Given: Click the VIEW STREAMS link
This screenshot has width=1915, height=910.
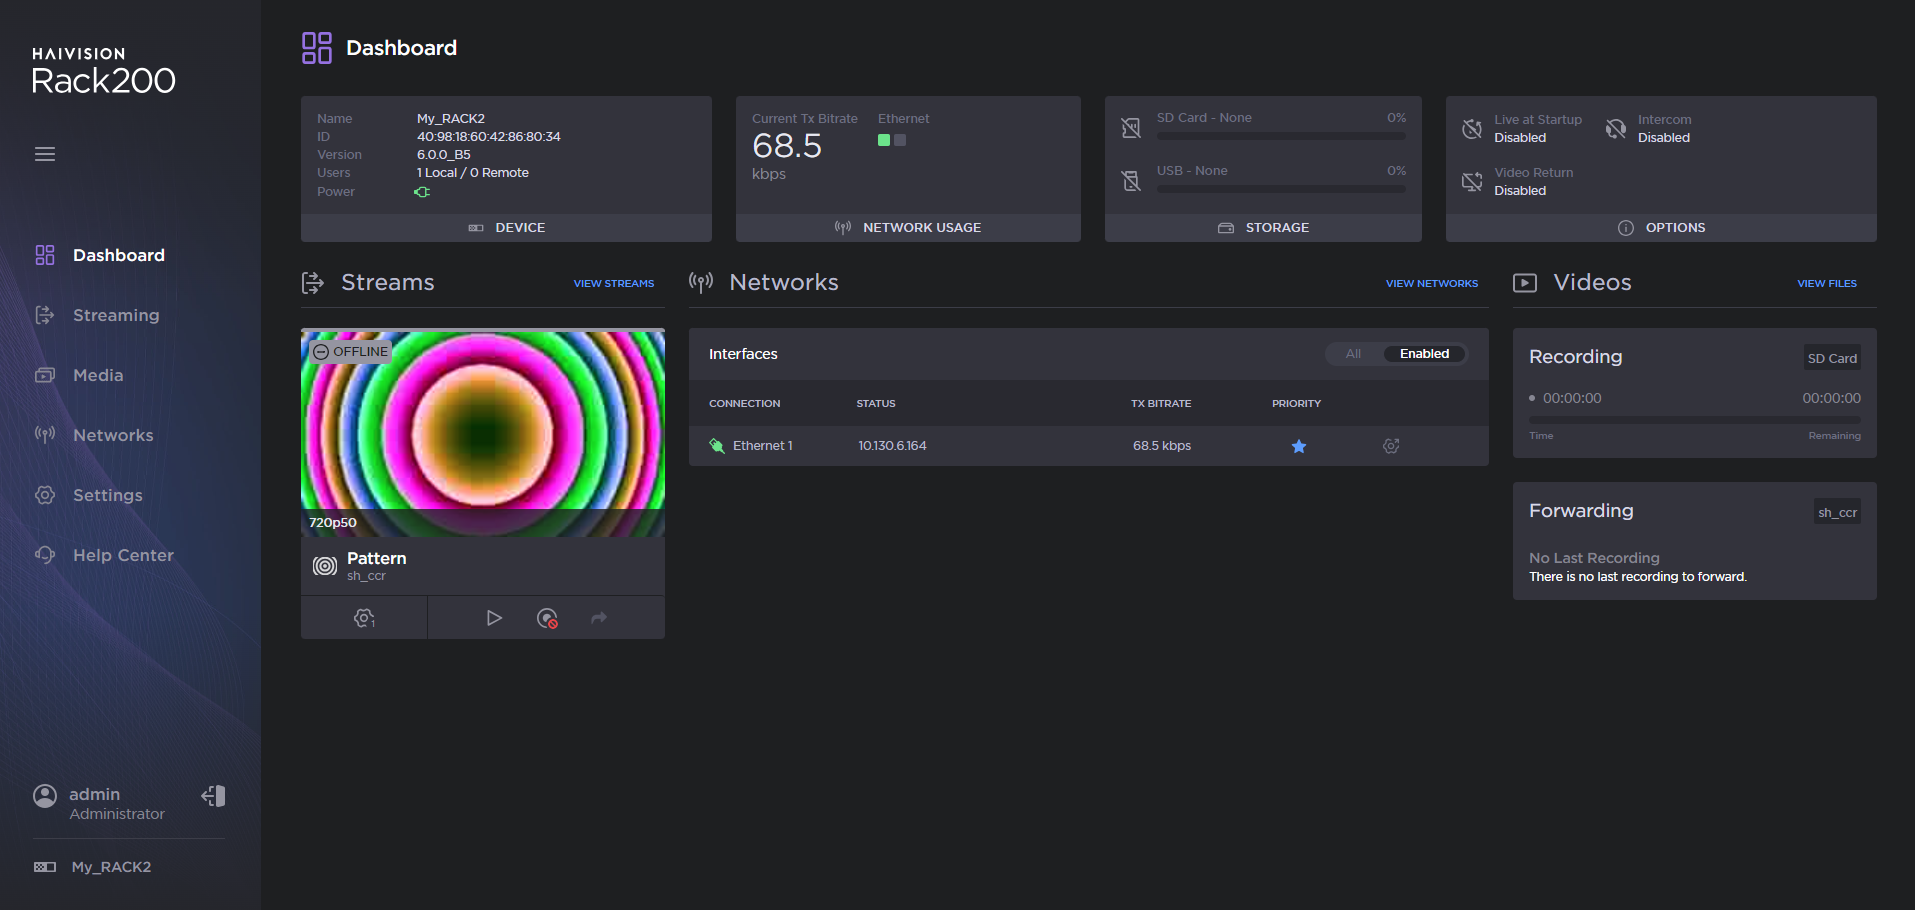Looking at the screenshot, I should [x=613, y=284].
